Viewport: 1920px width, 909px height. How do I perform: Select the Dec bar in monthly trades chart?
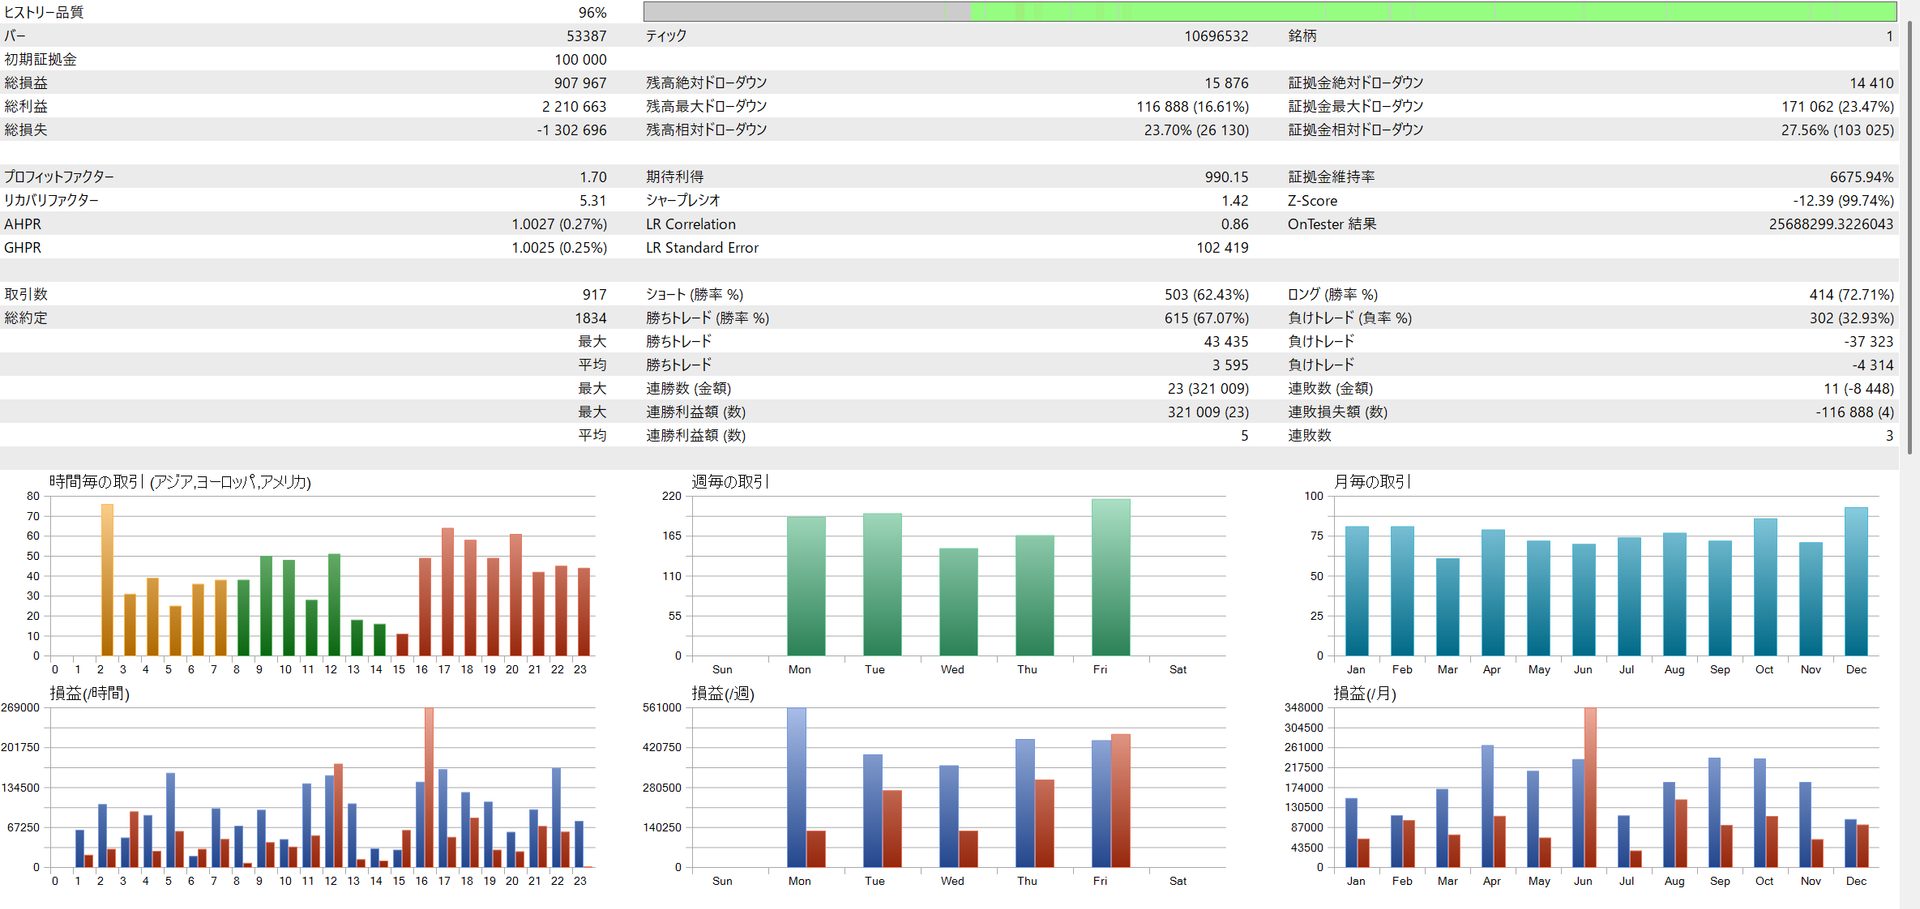(1856, 582)
